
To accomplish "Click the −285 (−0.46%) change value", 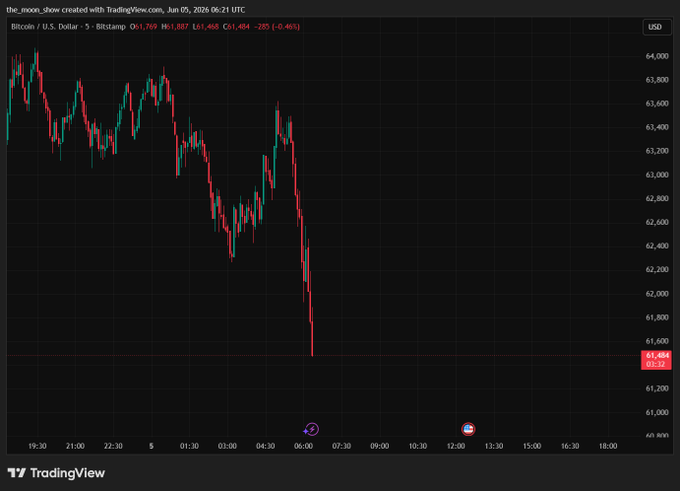I will pos(277,27).
